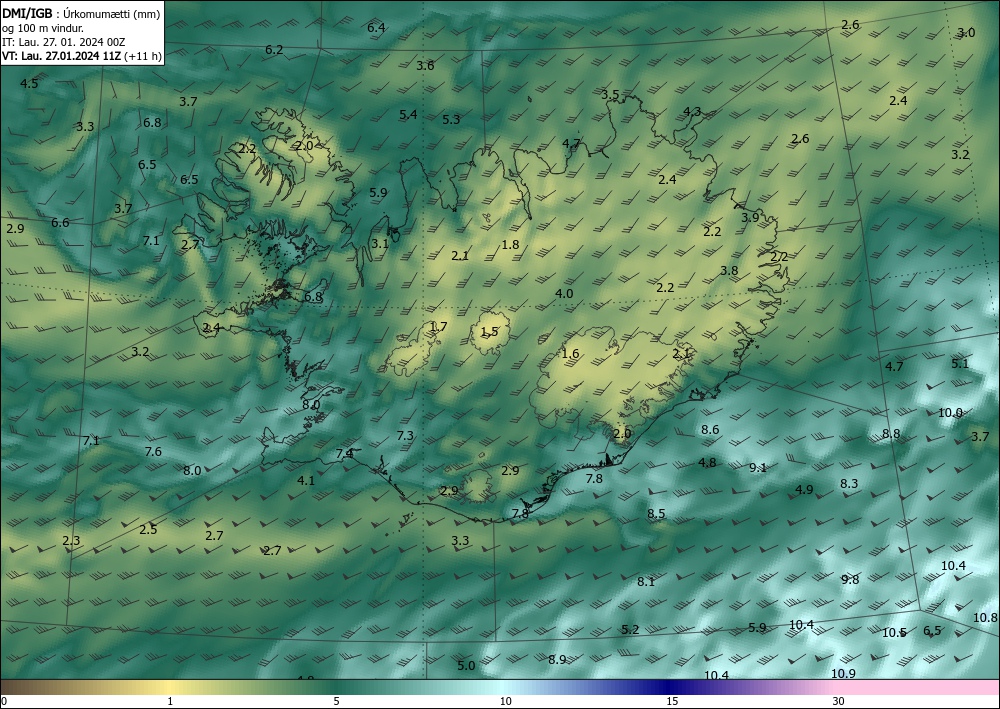The width and height of the screenshot is (1000, 709).
Task: Click the map value '7.4'
Action: [x=344, y=454]
